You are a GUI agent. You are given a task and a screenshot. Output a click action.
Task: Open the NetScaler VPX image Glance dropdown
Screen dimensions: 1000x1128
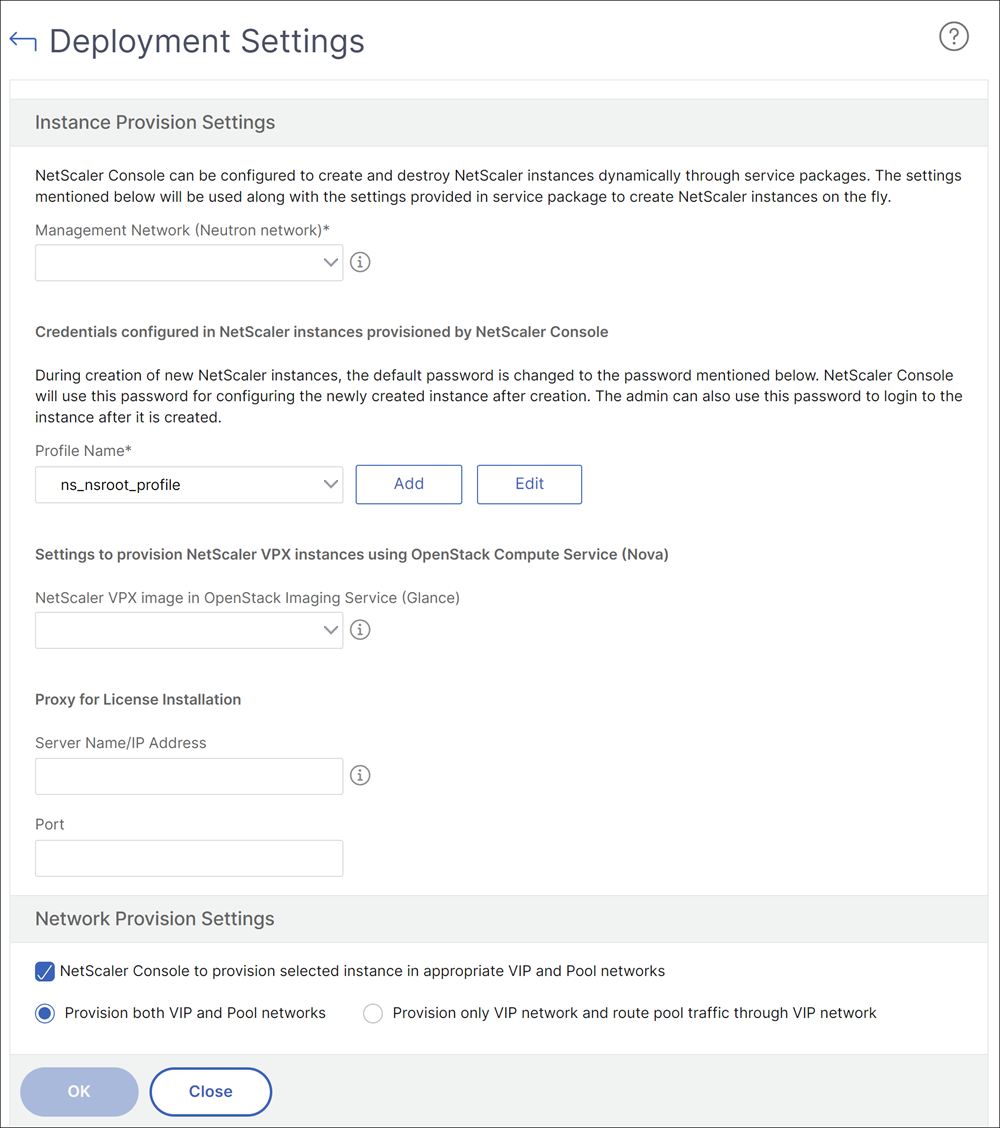[189, 630]
